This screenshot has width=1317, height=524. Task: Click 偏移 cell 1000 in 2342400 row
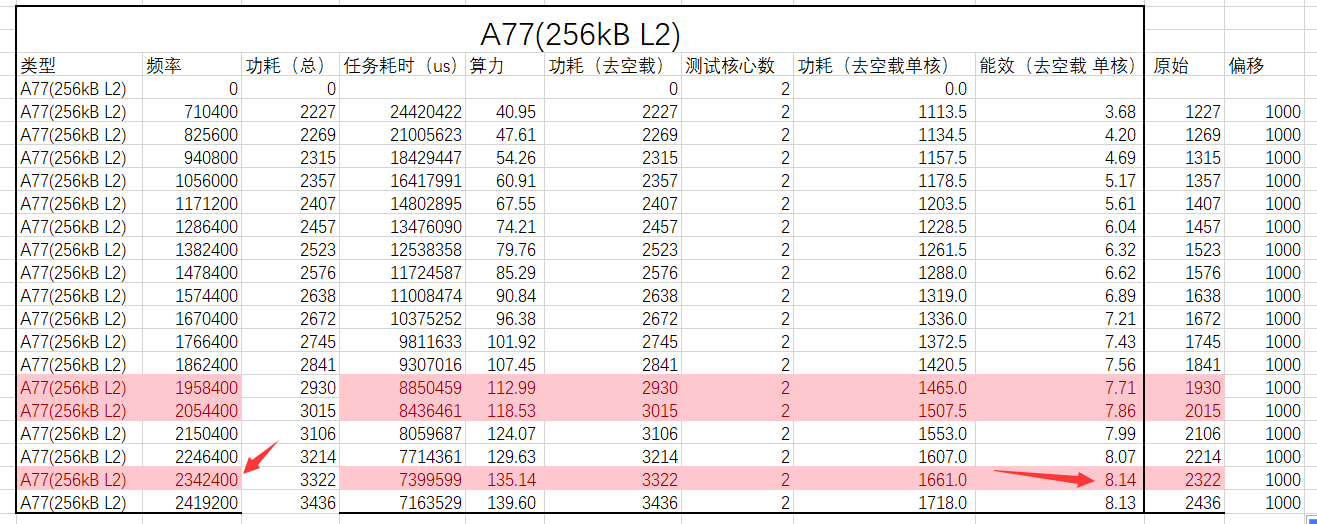1265,480
